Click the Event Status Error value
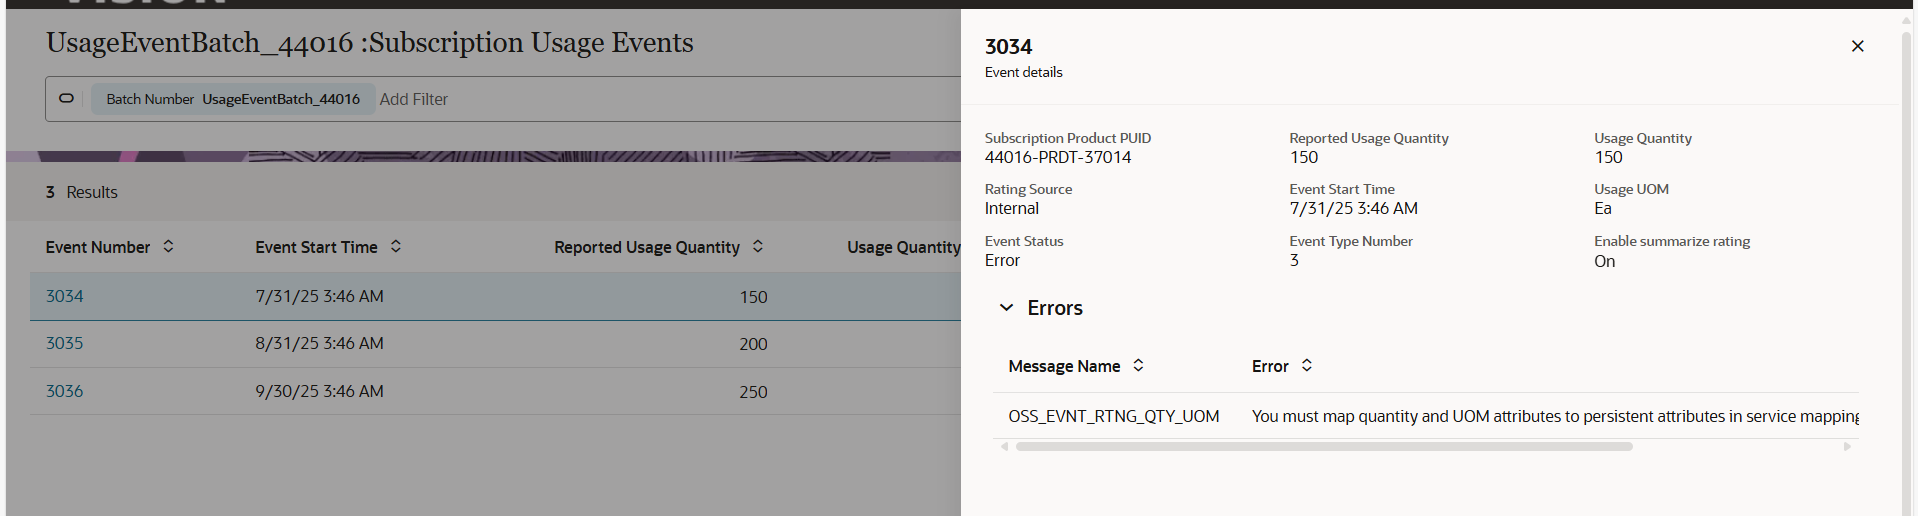 coord(1002,260)
